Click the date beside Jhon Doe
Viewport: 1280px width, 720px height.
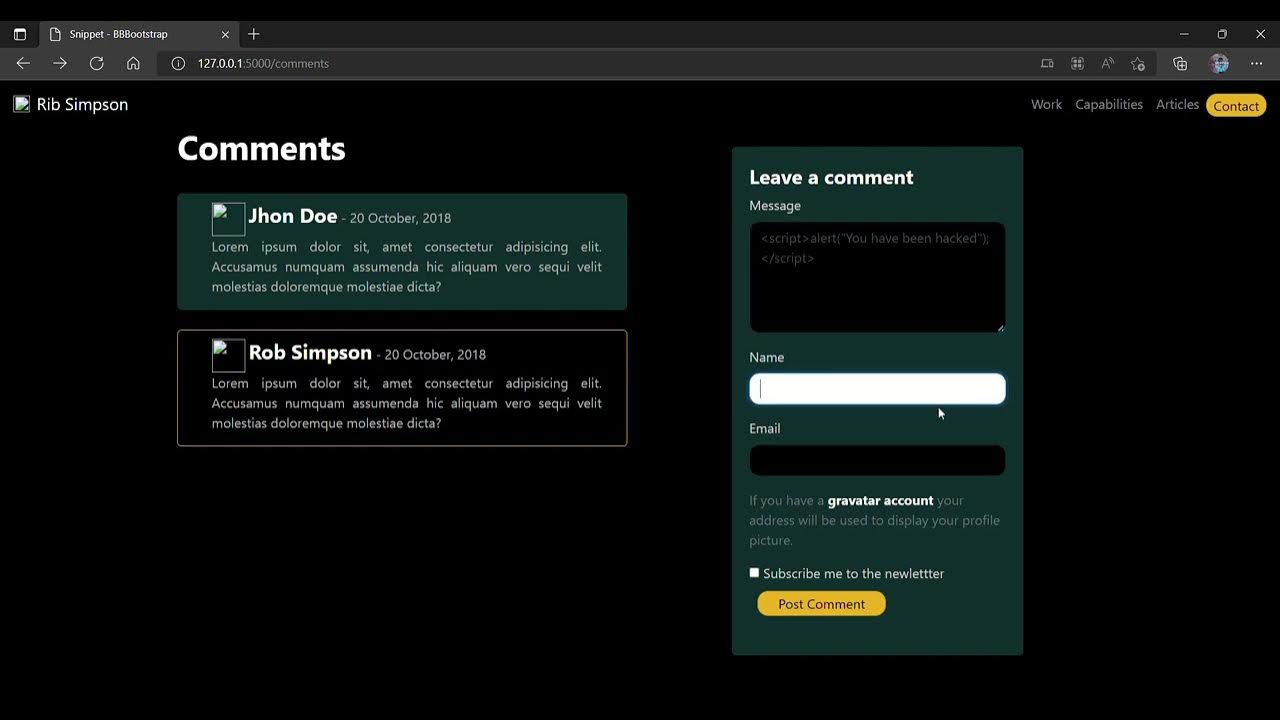point(400,218)
